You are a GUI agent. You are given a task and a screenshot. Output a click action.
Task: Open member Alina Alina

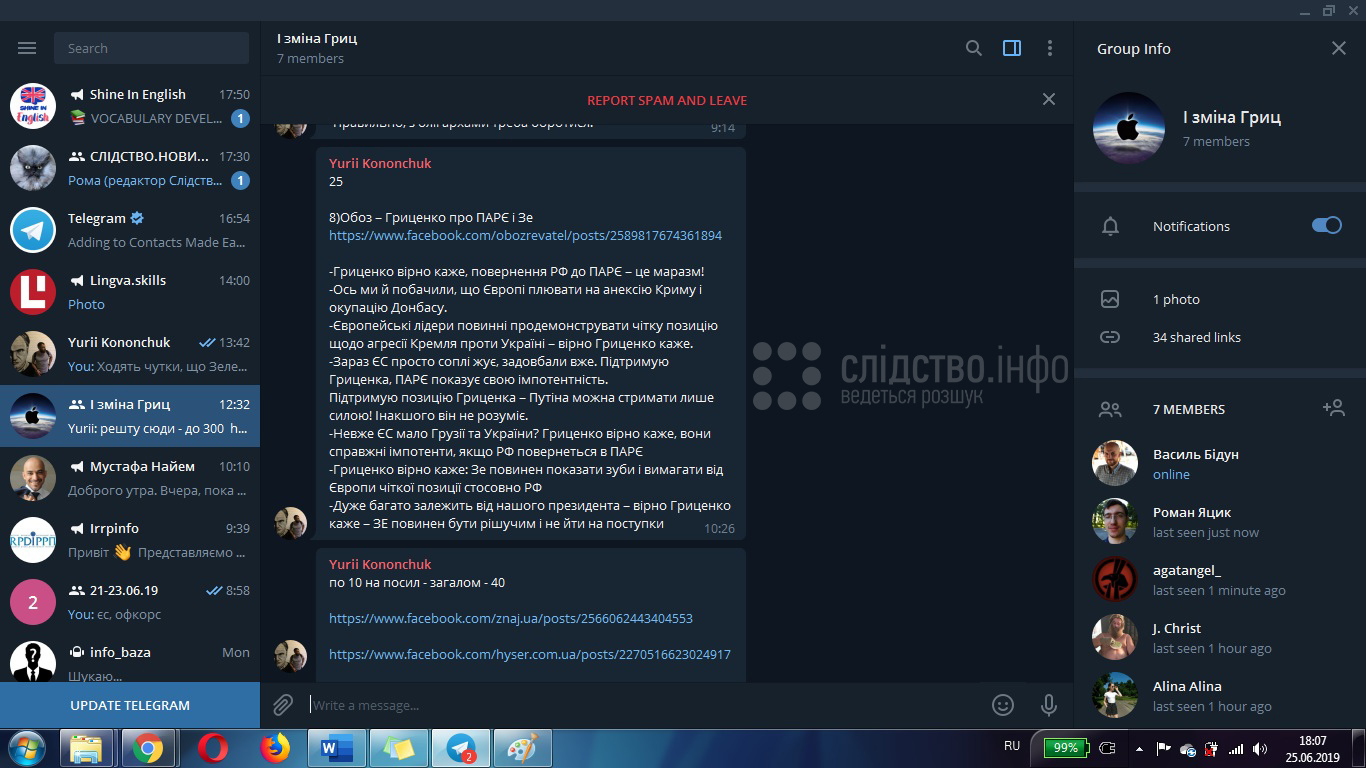coord(1220,695)
